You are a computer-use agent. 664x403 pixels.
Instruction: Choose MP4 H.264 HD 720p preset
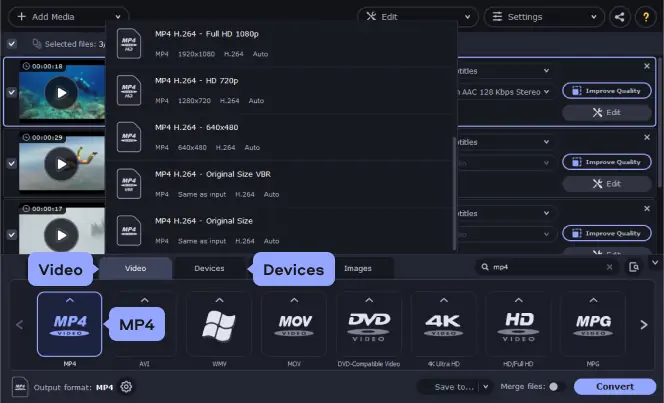click(279, 90)
